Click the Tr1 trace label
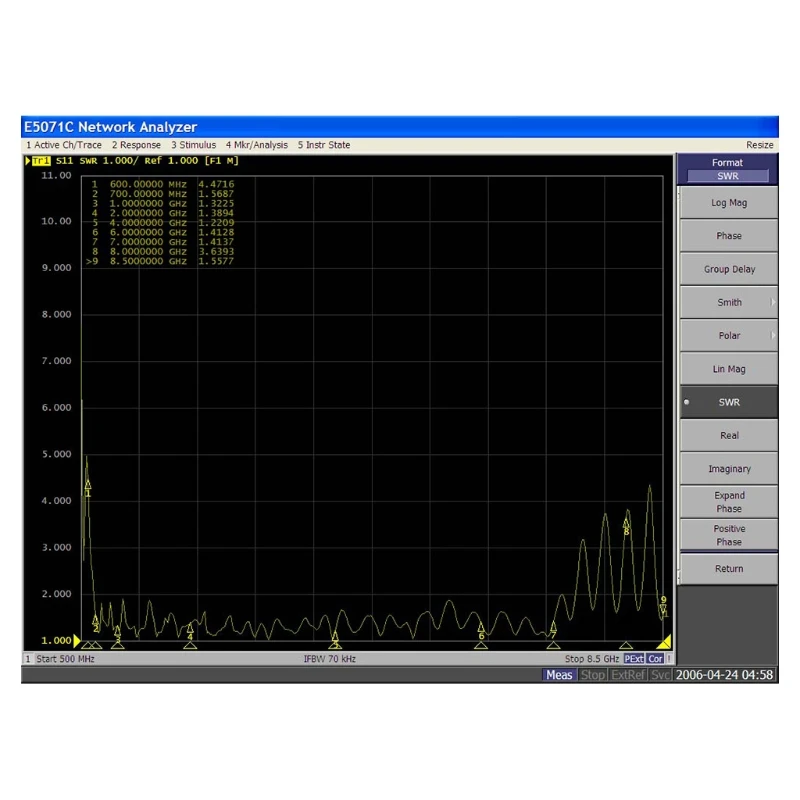This screenshot has height=800, width=800. click(41, 161)
